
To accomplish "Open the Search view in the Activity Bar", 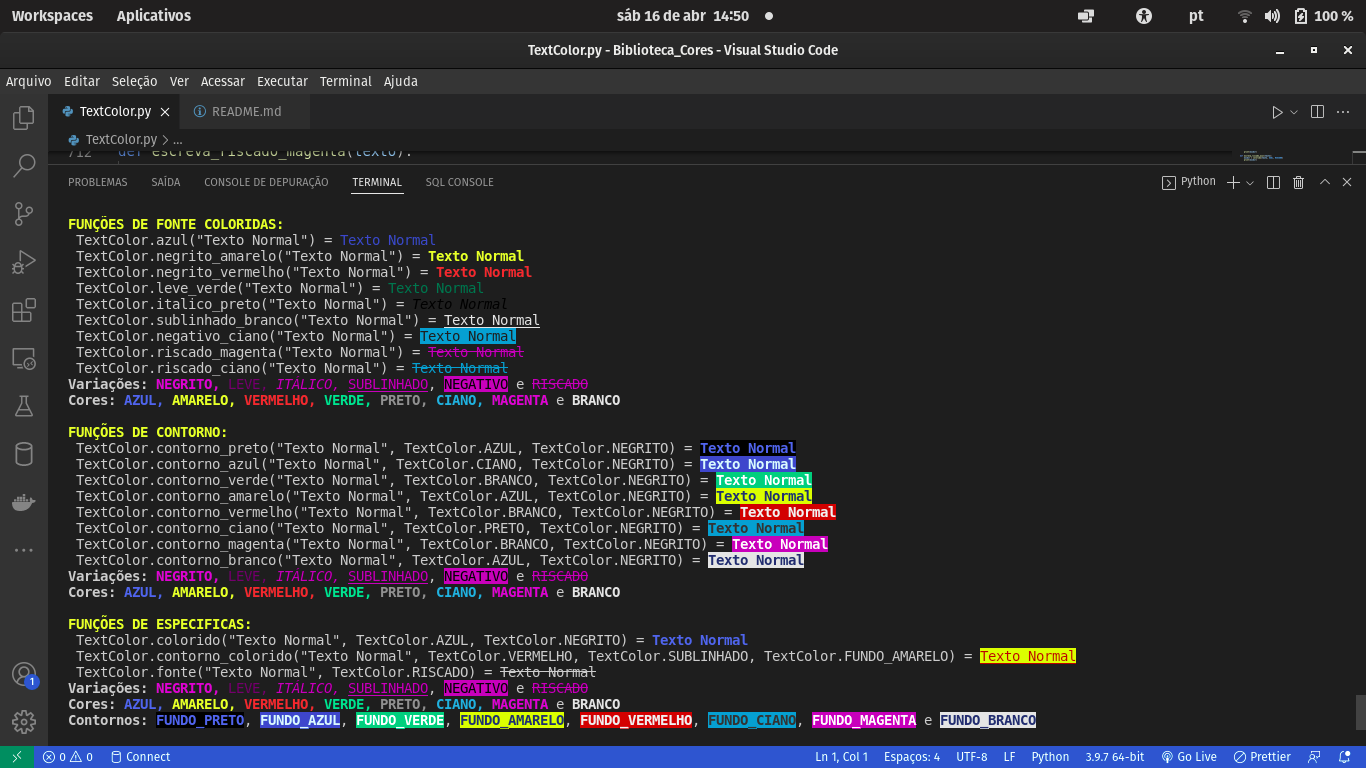I will tap(24, 165).
